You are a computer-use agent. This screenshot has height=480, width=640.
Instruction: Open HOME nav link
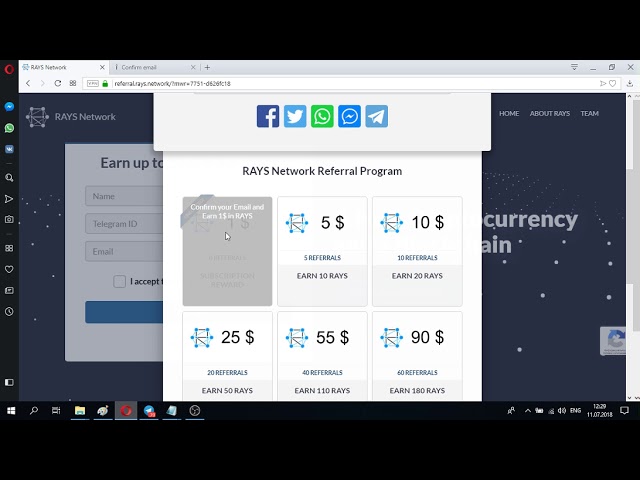pyautogui.click(x=509, y=113)
